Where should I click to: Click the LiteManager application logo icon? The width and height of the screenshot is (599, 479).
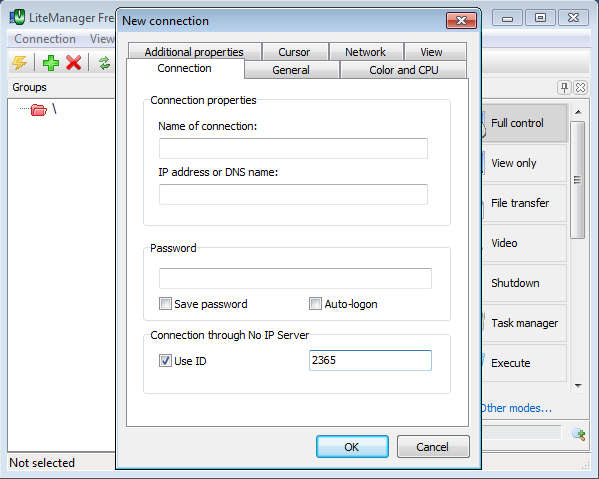point(17,17)
